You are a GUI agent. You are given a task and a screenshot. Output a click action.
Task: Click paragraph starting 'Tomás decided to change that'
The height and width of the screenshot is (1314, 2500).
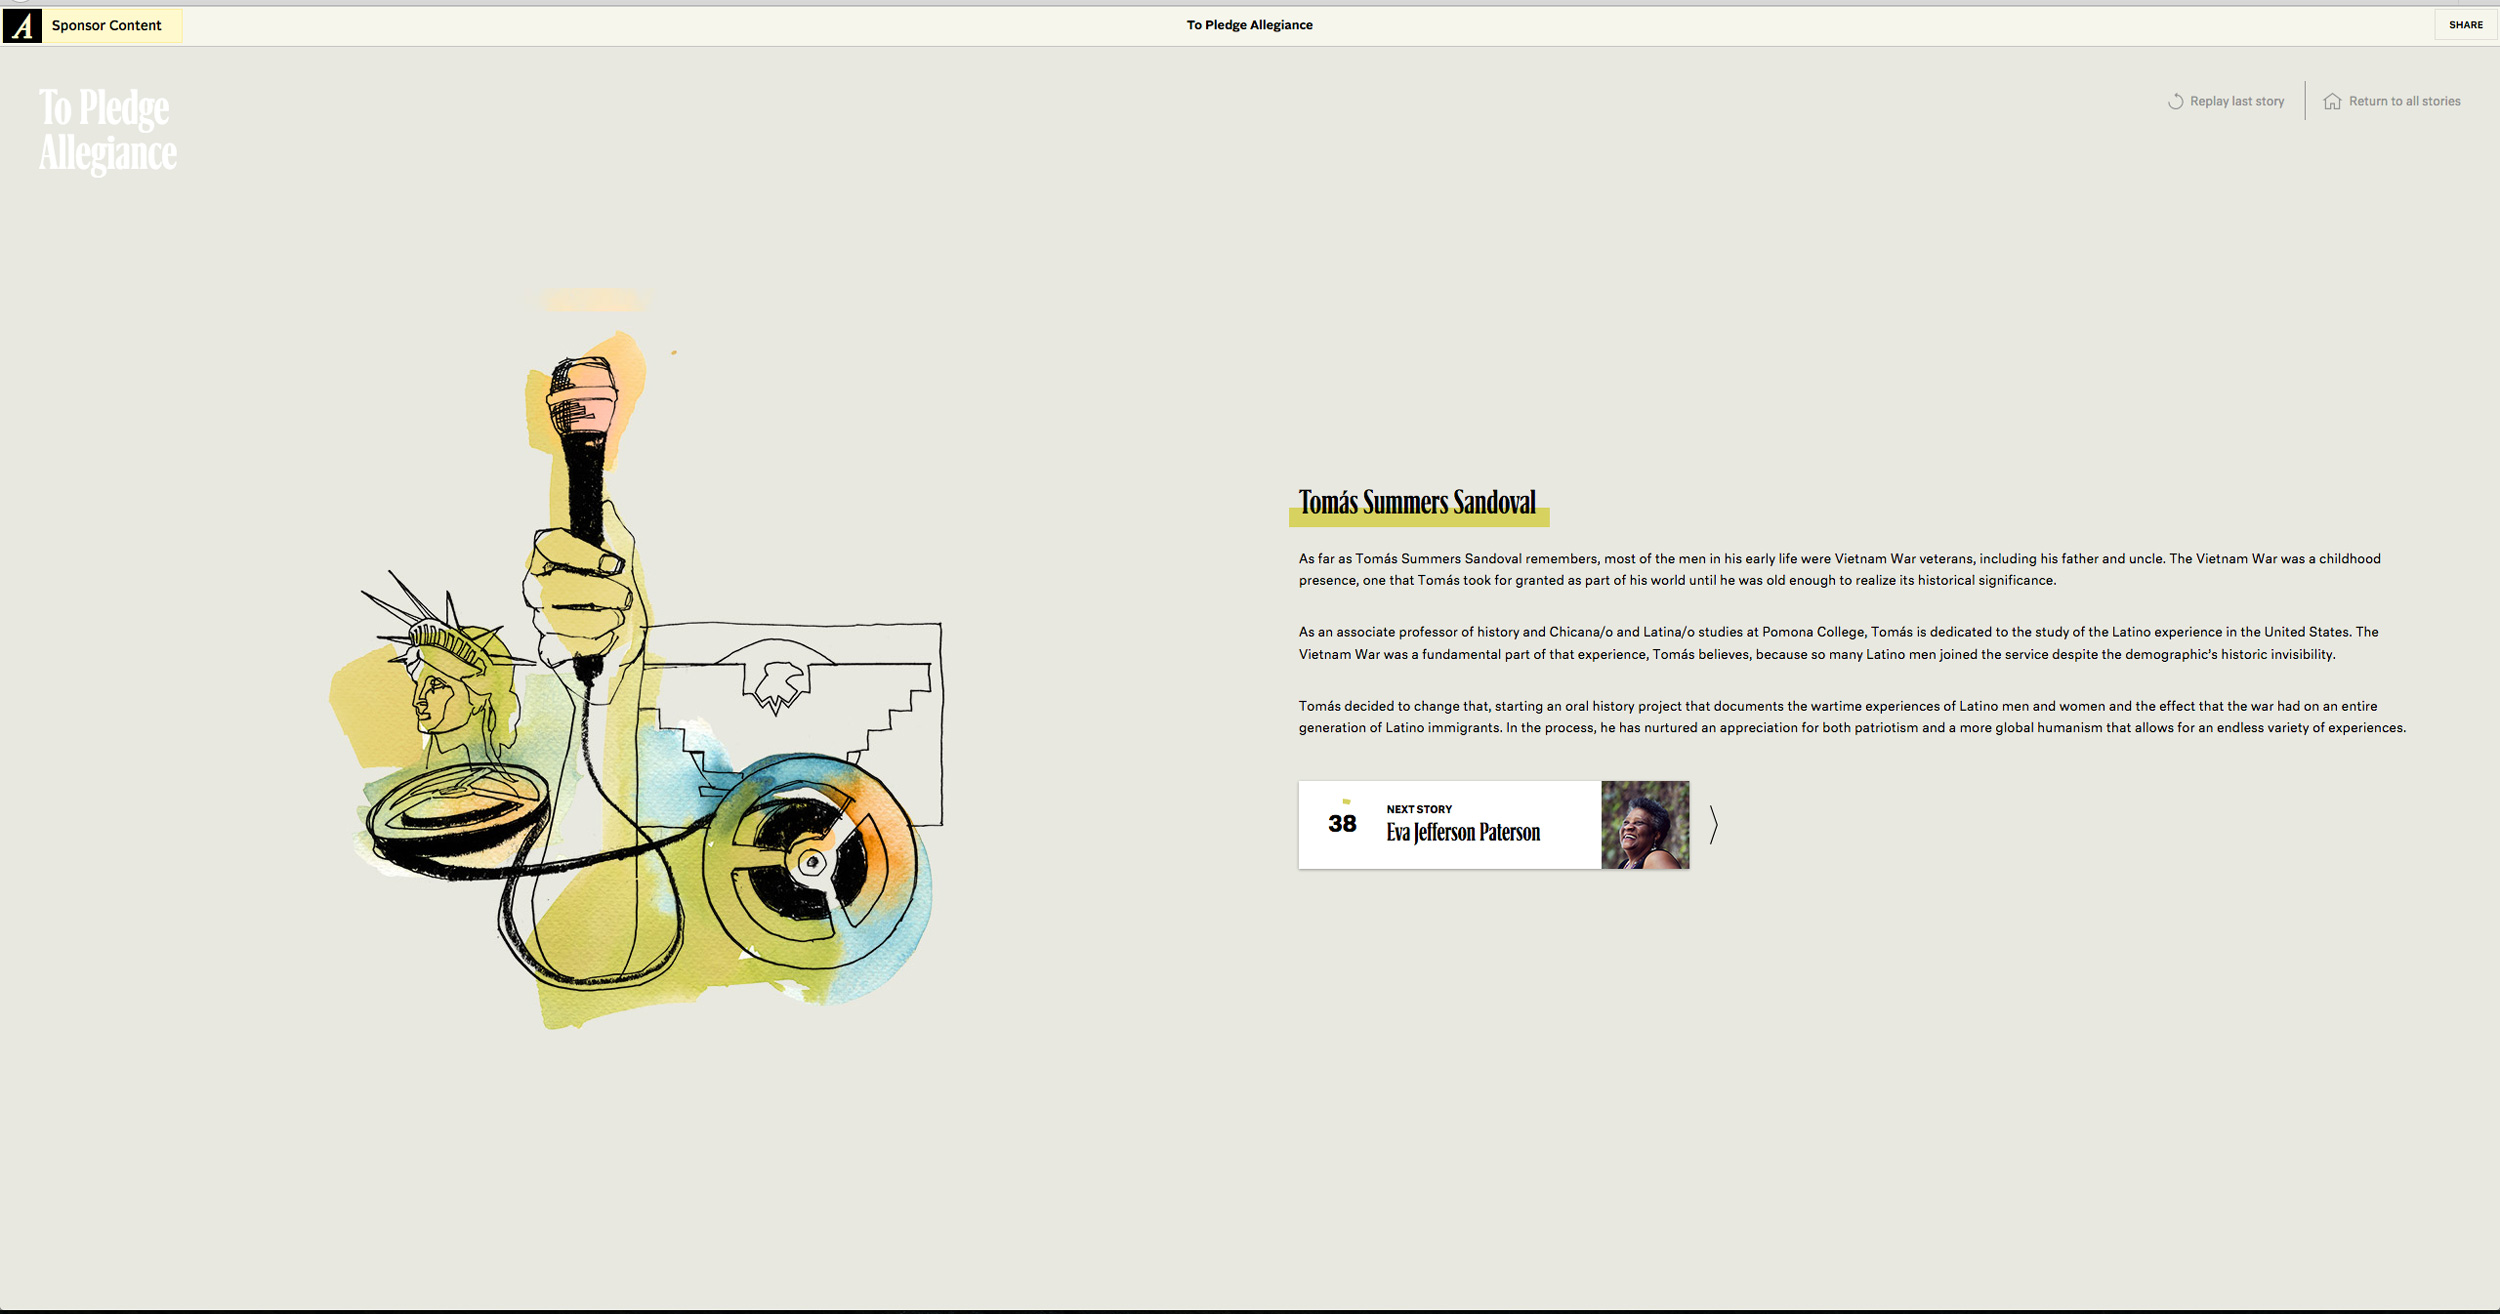(x=1852, y=717)
